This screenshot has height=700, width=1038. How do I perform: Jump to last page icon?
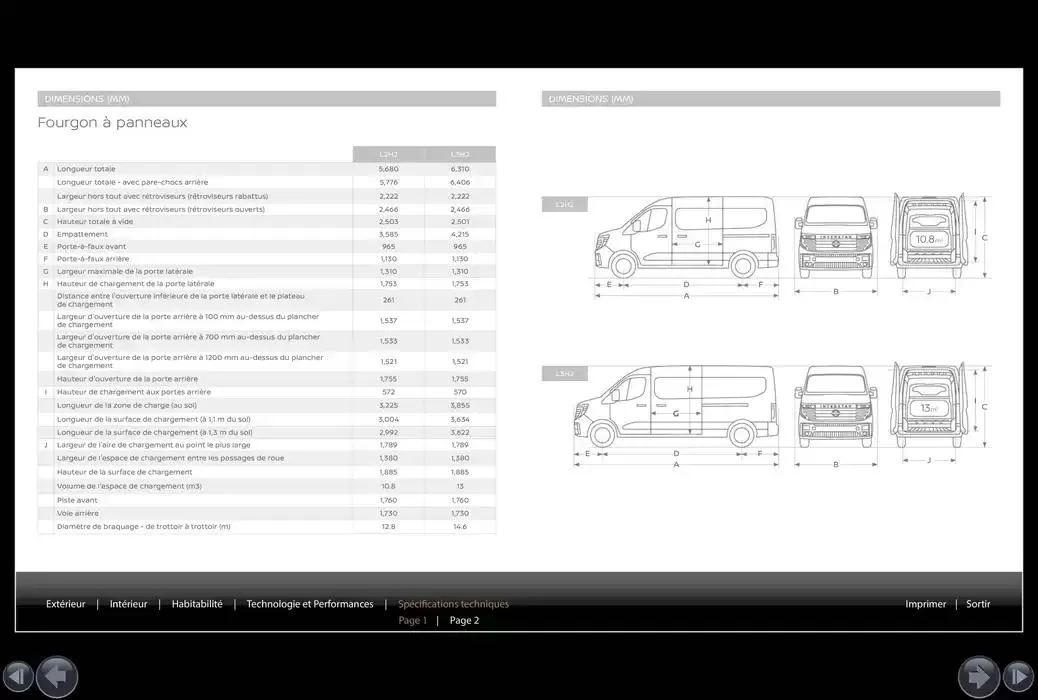click(1018, 677)
